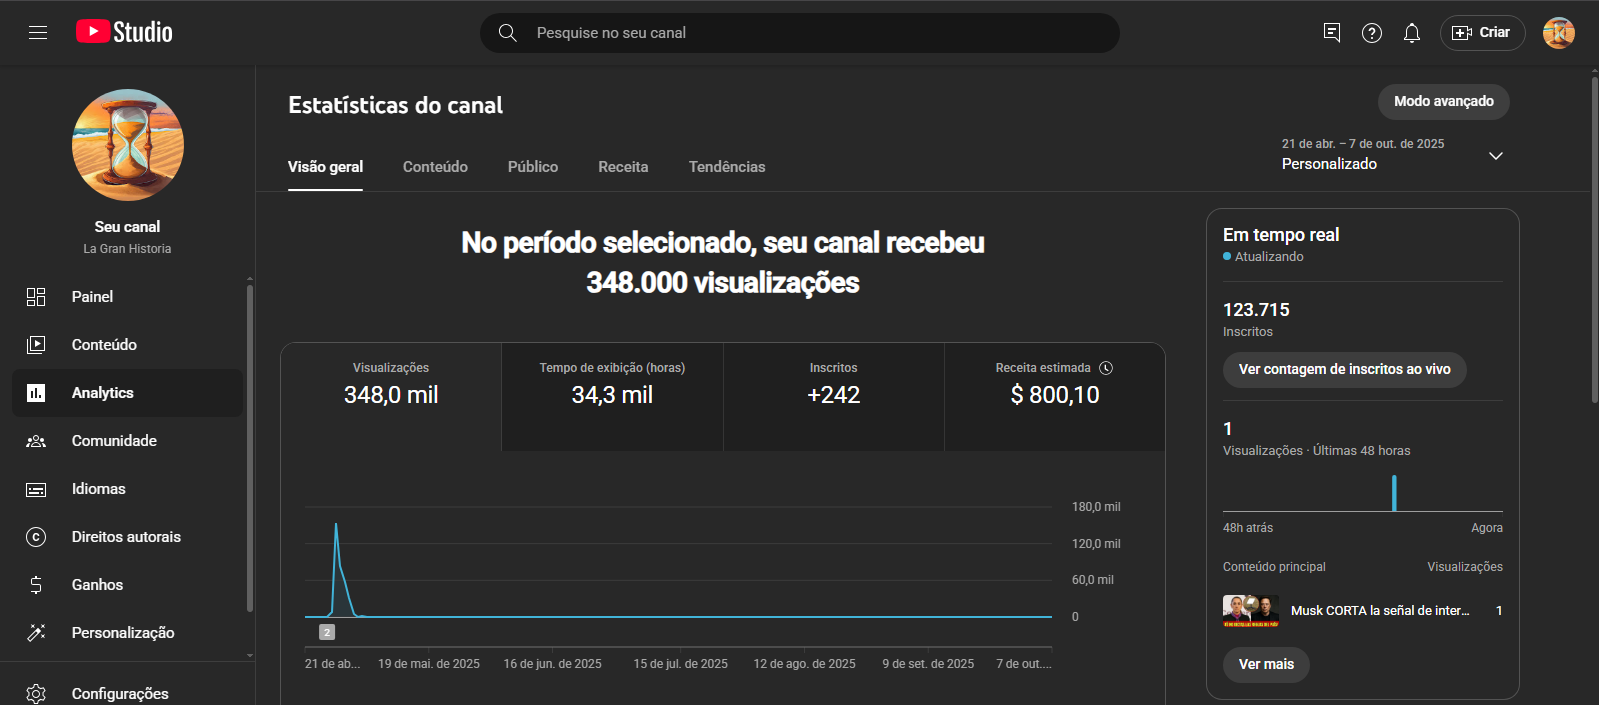Open the account avatar menu
The image size is (1599, 705).
[x=1559, y=33]
